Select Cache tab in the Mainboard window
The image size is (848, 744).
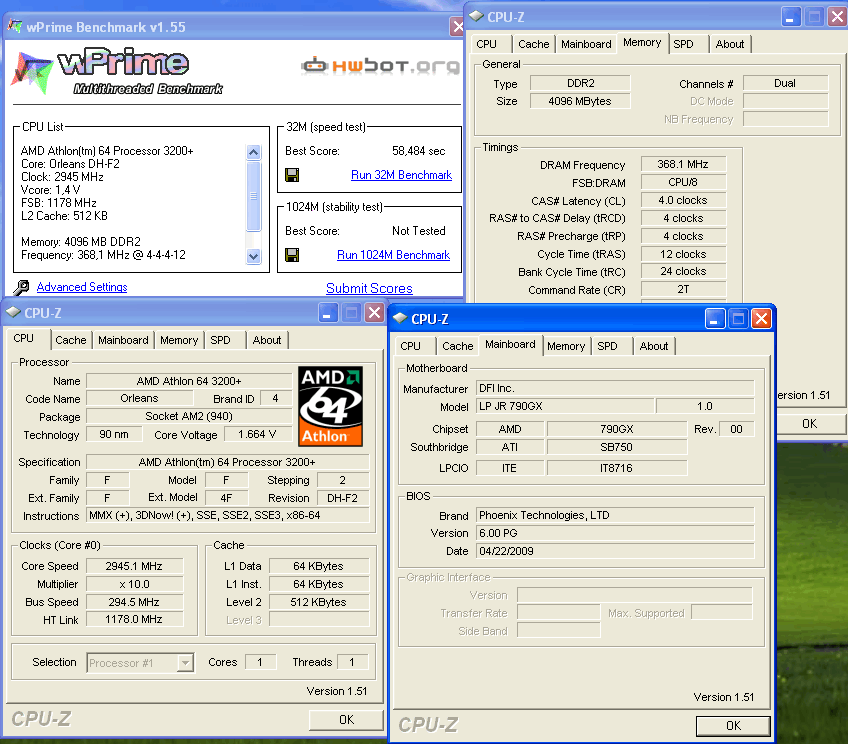click(x=458, y=346)
